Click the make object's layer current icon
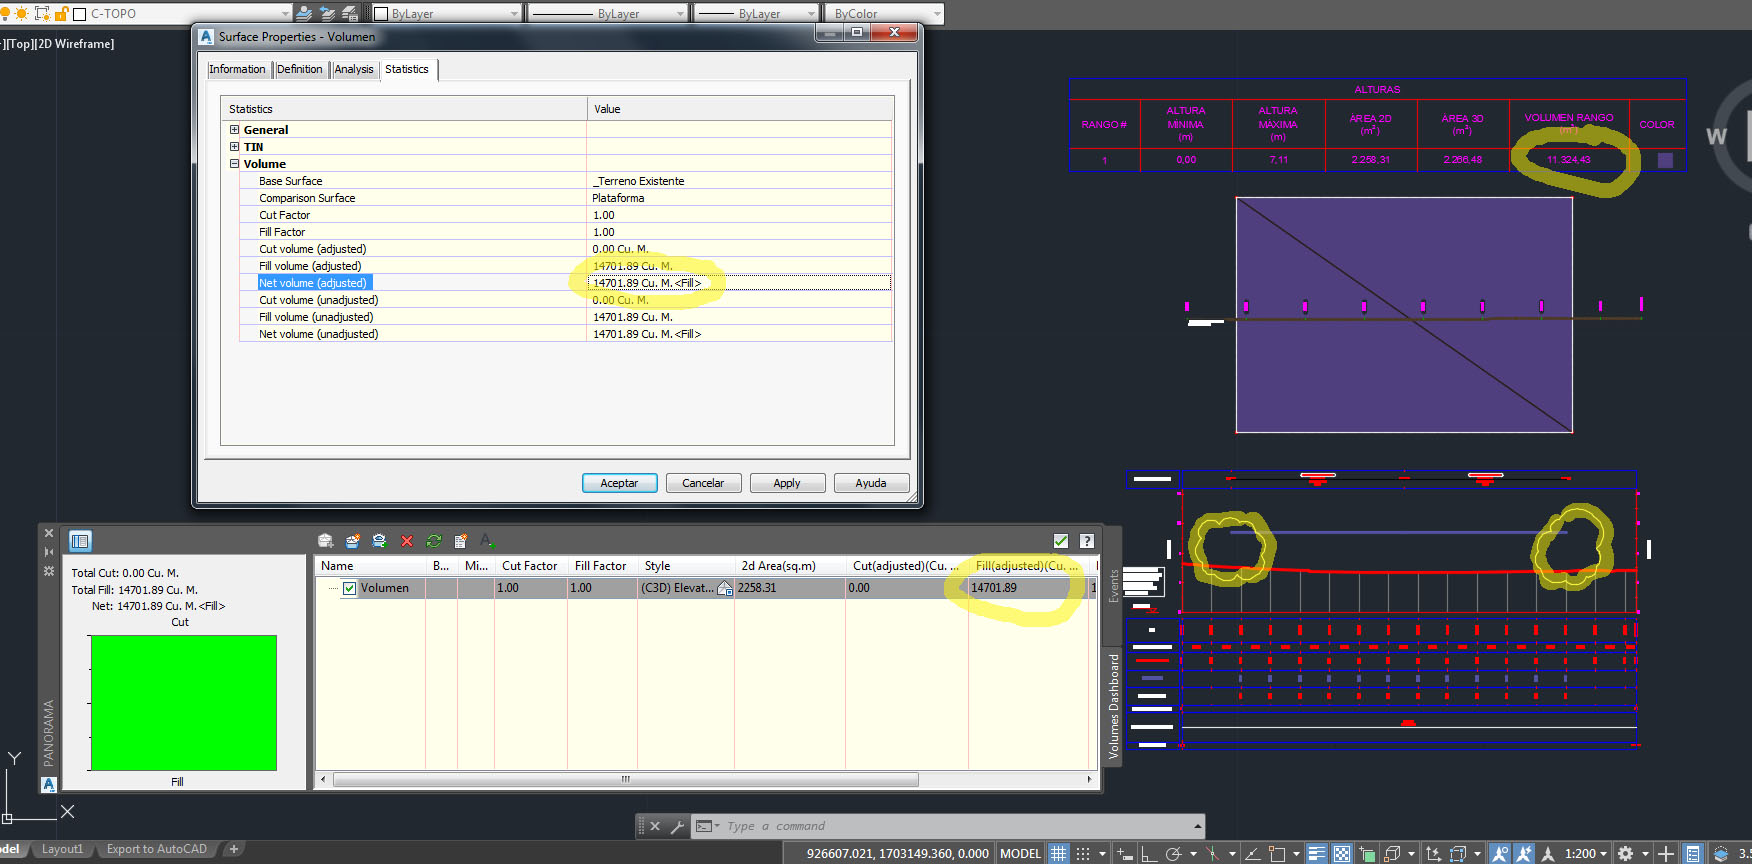Screen dimensions: 1752x864 (x=304, y=13)
